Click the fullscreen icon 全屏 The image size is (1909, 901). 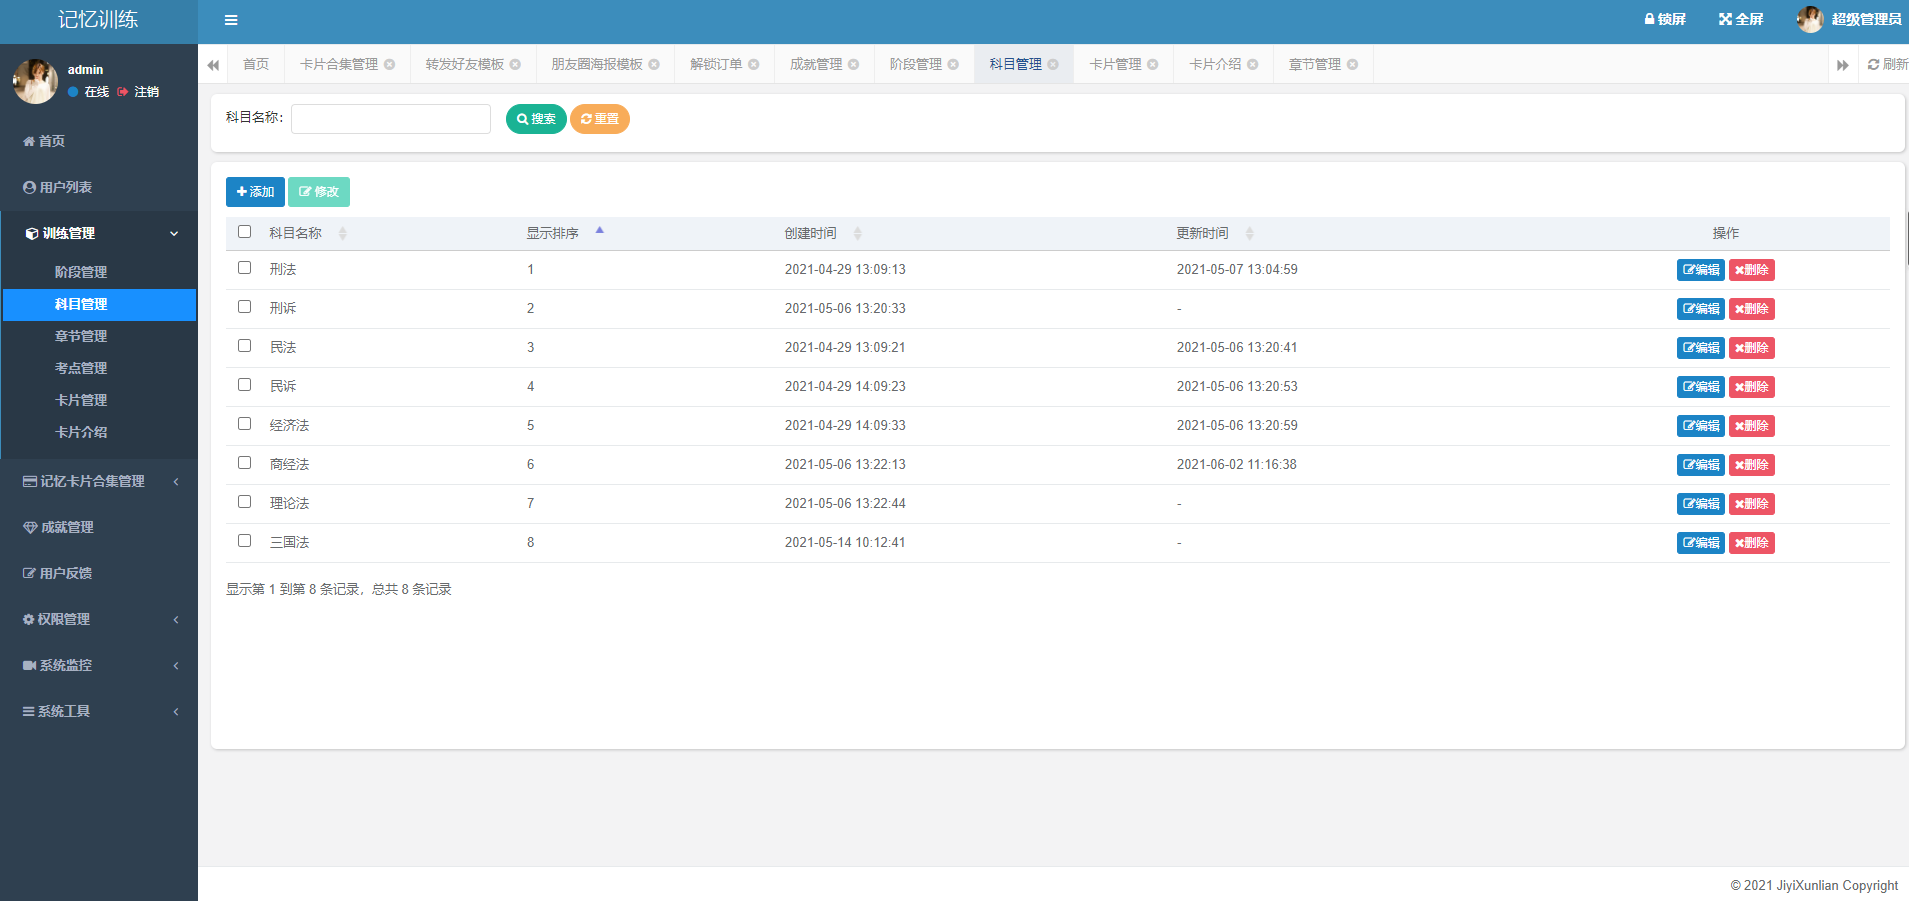pos(1741,19)
